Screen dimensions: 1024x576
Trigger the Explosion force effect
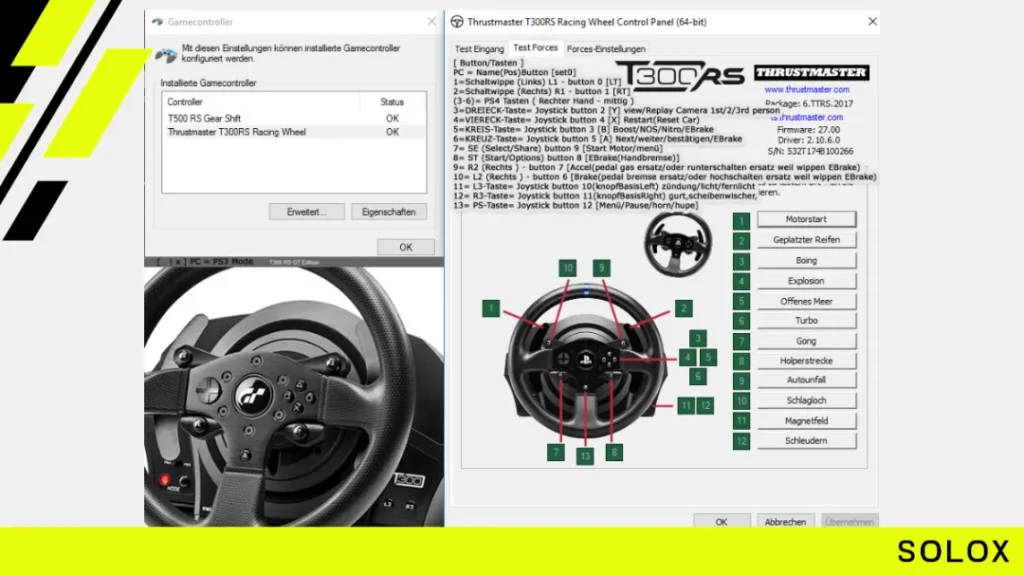tap(806, 281)
